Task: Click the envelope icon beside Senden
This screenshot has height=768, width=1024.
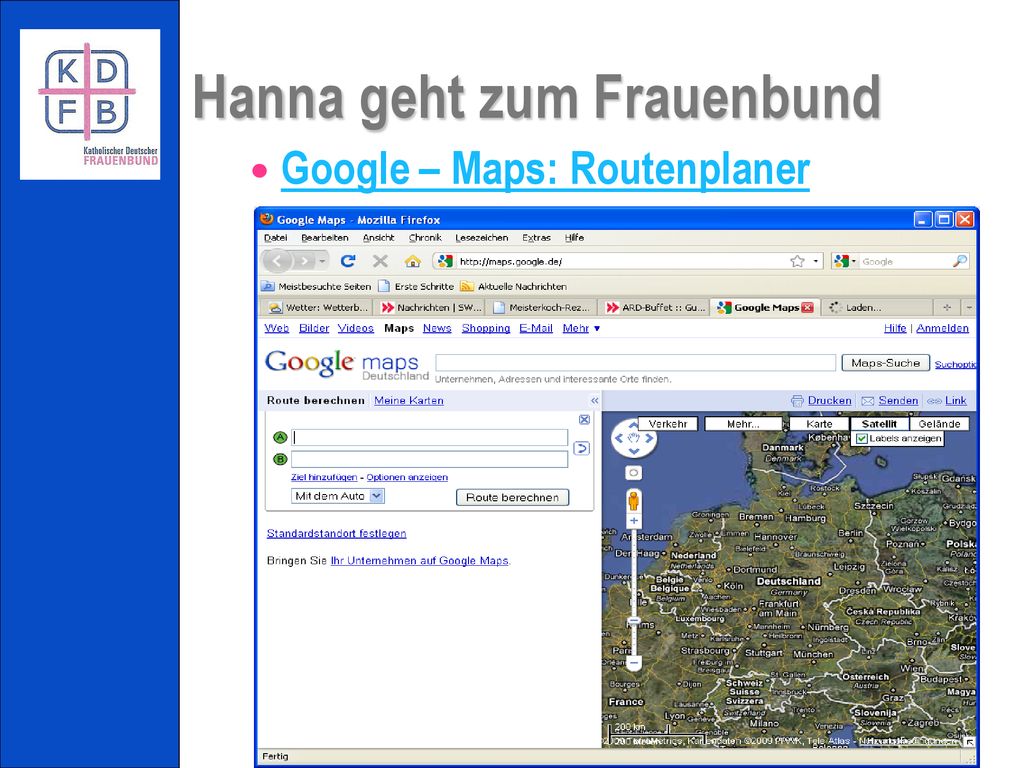Action: 867,401
